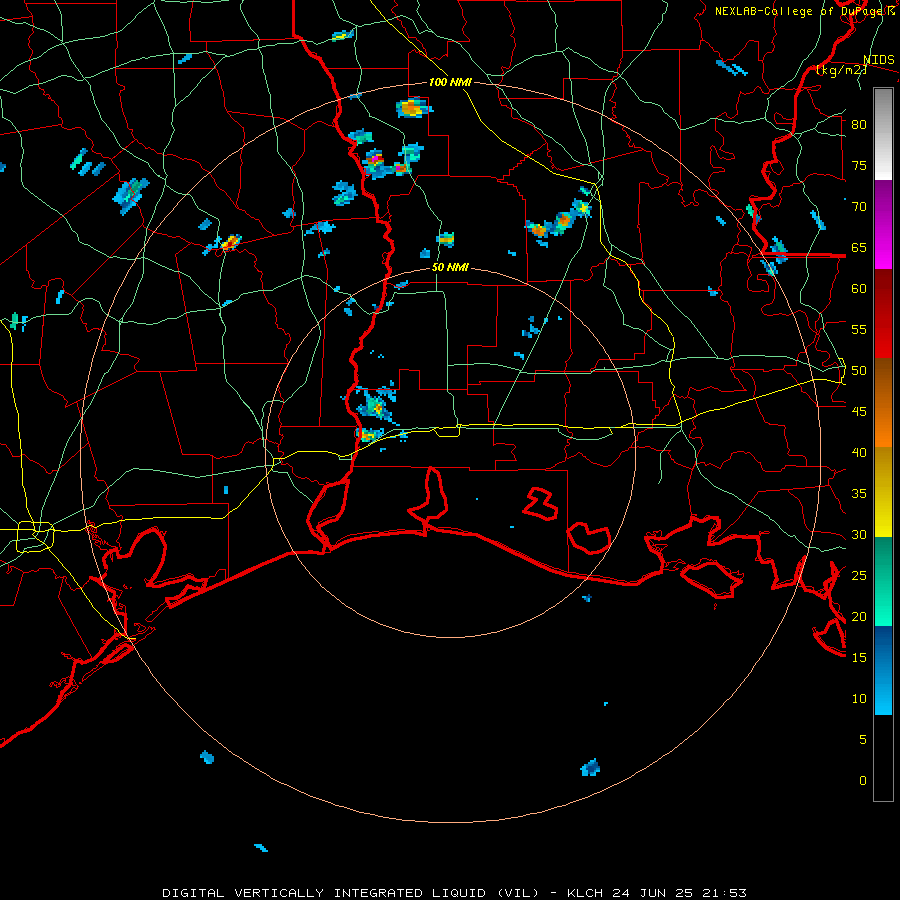Screen dimensions: 900x900
Task: Click the color scale value 35
Action: pyautogui.click(x=859, y=494)
